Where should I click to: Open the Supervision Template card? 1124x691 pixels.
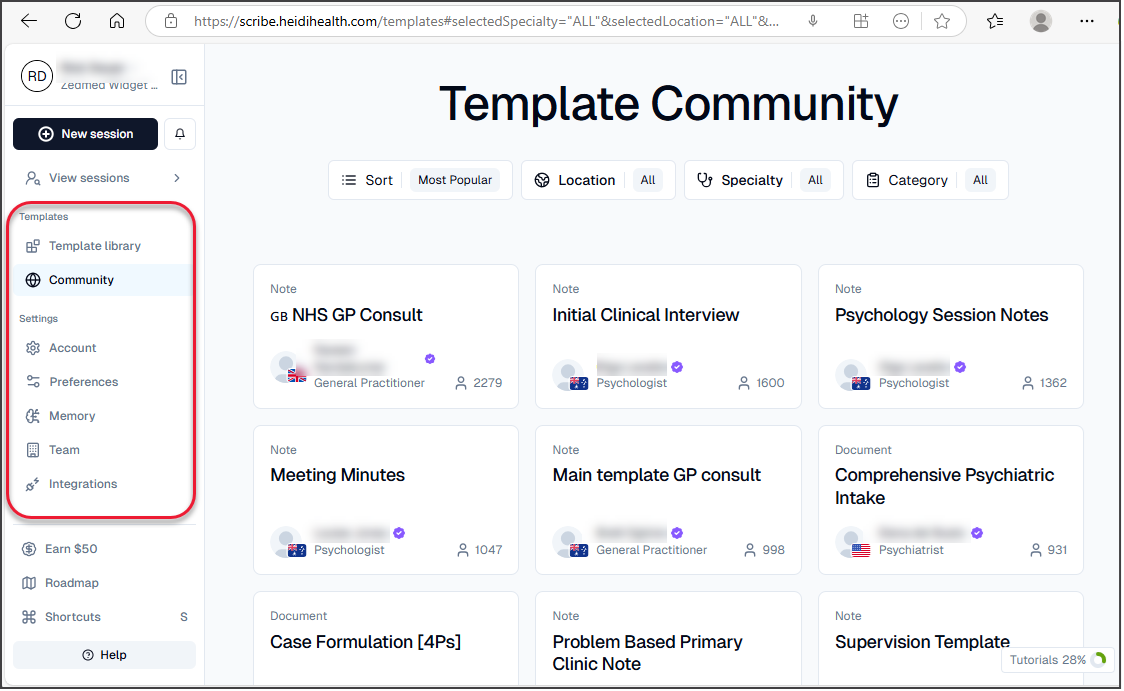951,639
